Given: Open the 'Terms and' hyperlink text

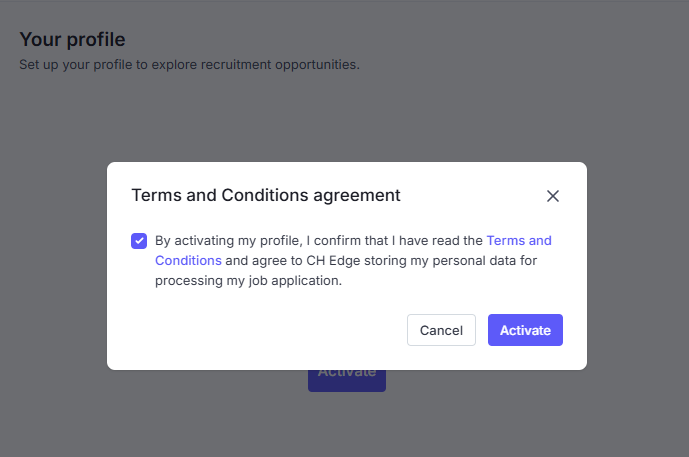Looking at the screenshot, I should 519,241.
